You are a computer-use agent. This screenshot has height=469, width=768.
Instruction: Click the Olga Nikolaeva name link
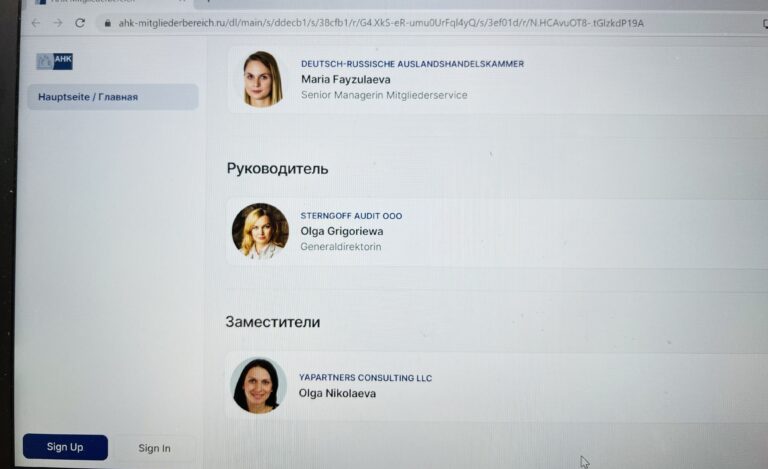(x=339, y=393)
